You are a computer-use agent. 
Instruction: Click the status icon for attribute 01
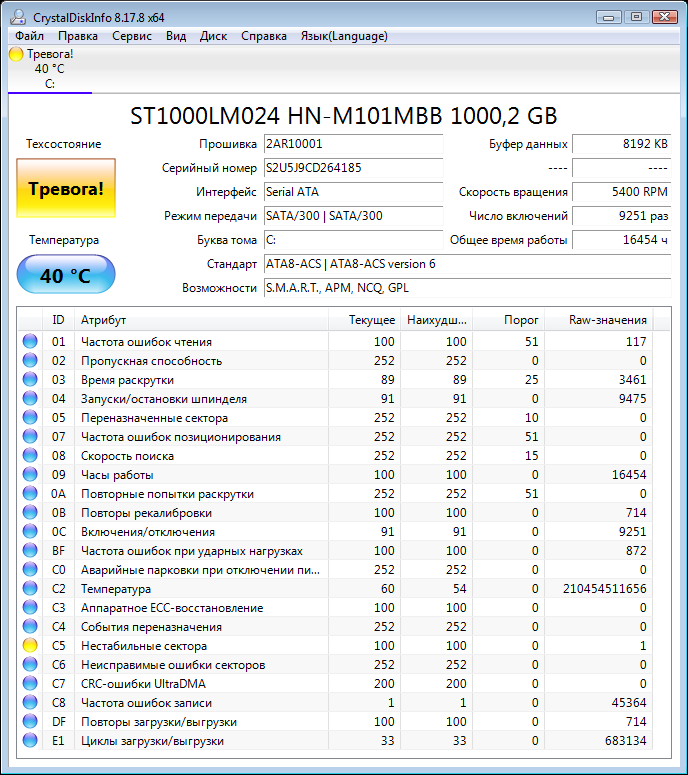tap(30, 341)
